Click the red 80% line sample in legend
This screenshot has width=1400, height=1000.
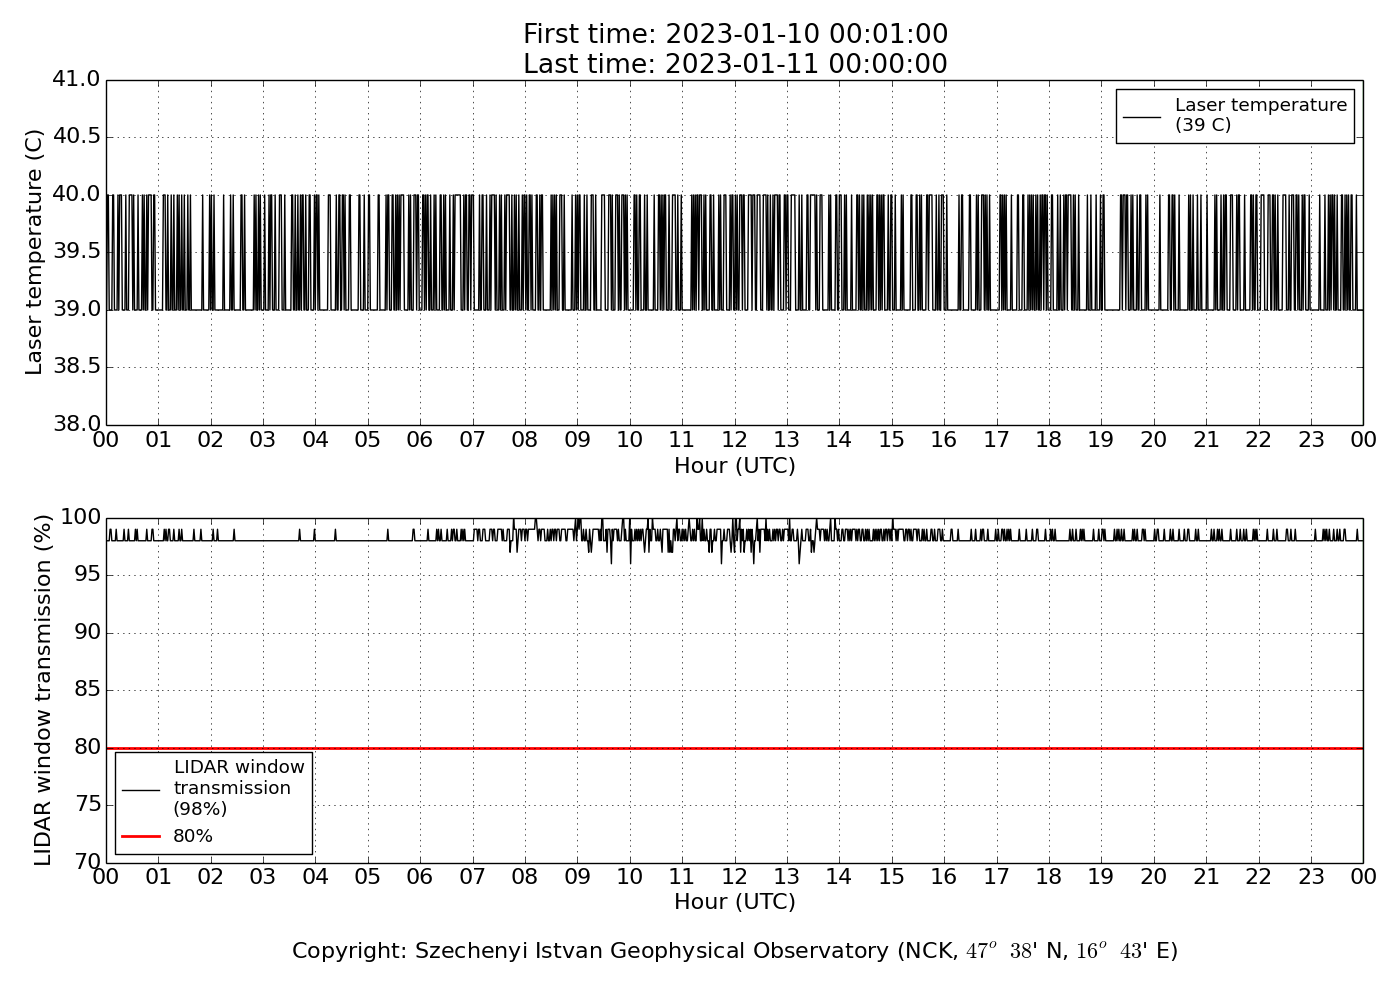click(141, 836)
